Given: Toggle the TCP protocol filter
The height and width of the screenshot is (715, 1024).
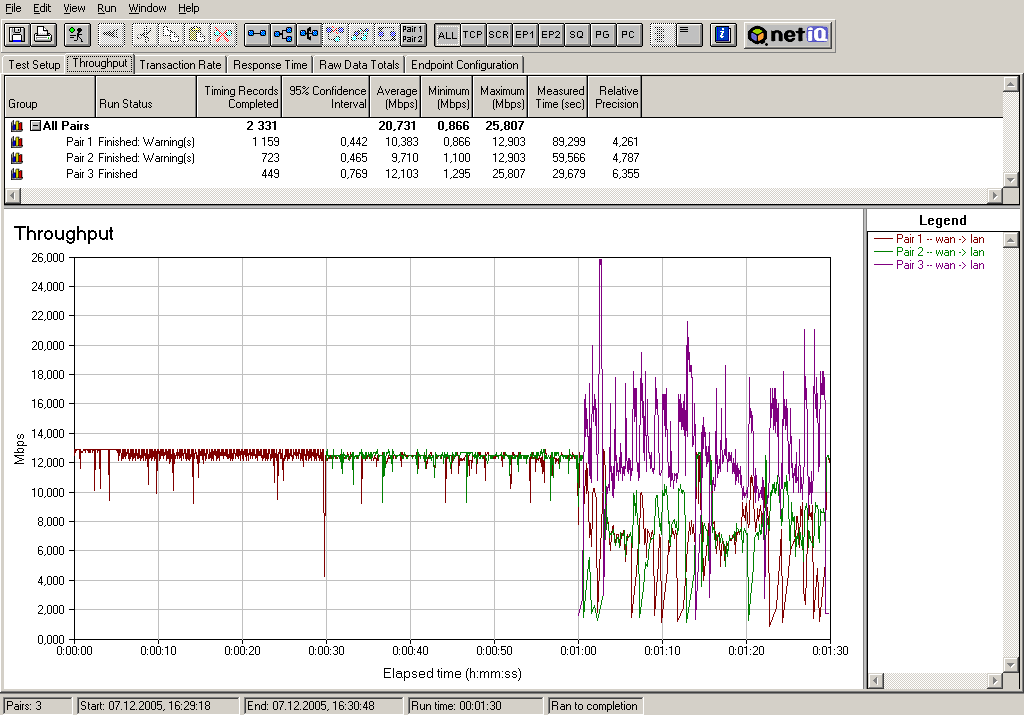Looking at the screenshot, I should tap(473, 35).
